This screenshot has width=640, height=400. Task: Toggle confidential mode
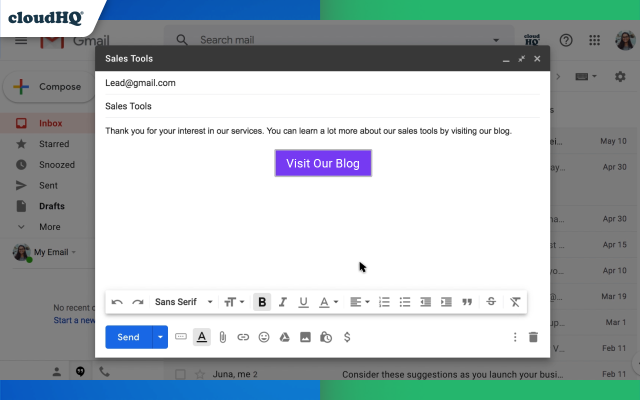pyautogui.click(x=326, y=337)
